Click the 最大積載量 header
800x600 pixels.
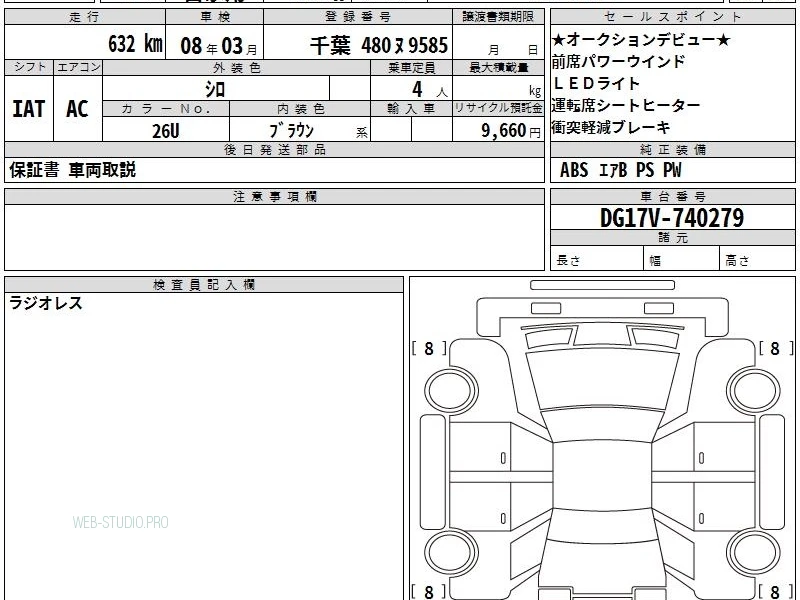point(498,67)
